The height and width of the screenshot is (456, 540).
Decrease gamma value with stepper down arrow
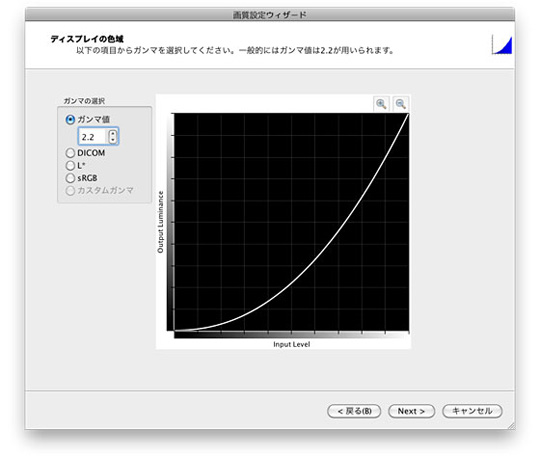click(x=113, y=140)
